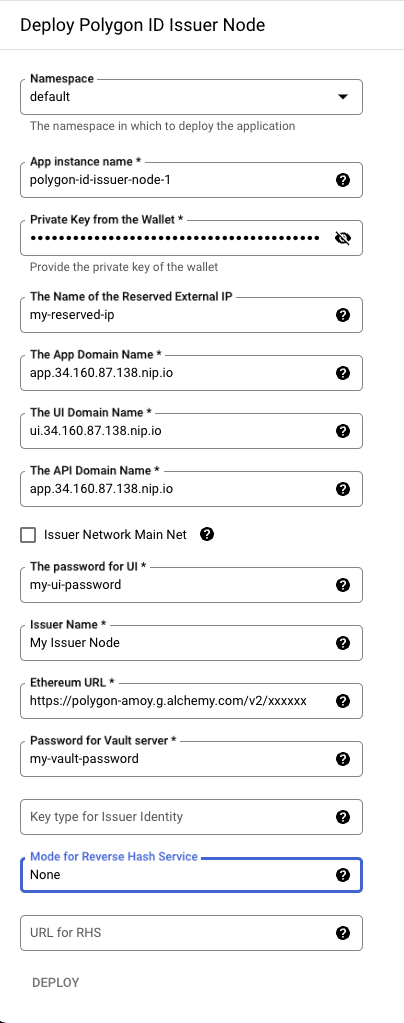The image size is (404, 1023).
Task: Focus the Issuer Name input field
Action: (x=191, y=643)
